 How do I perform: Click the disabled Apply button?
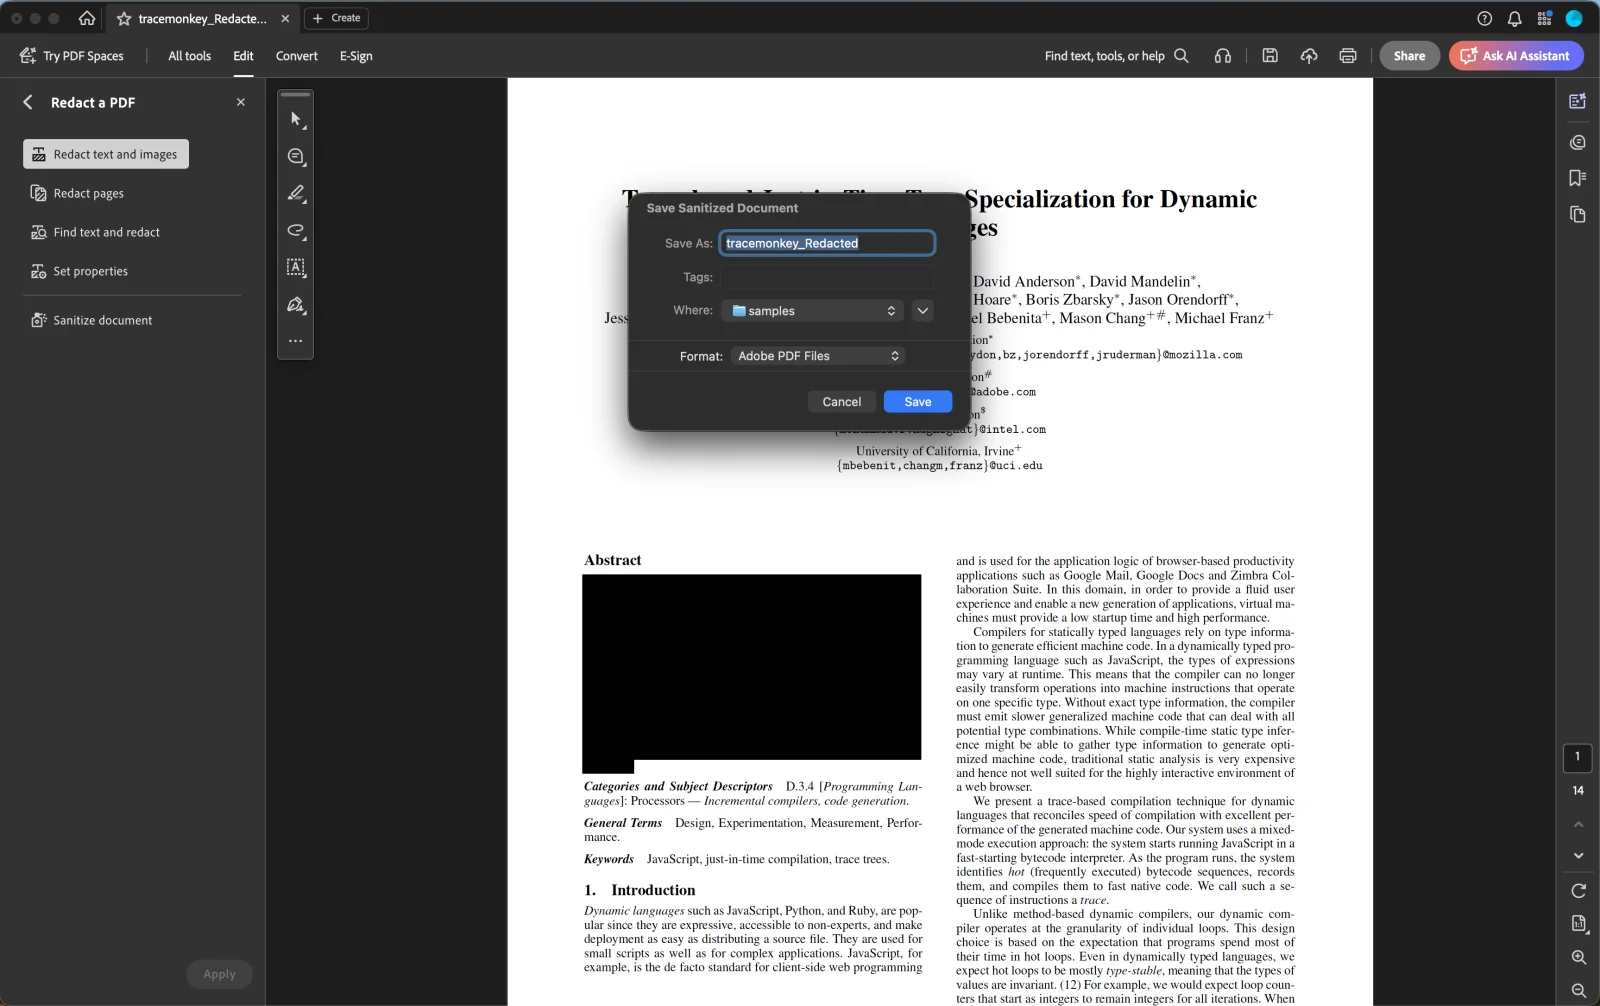(x=219, y=974)
